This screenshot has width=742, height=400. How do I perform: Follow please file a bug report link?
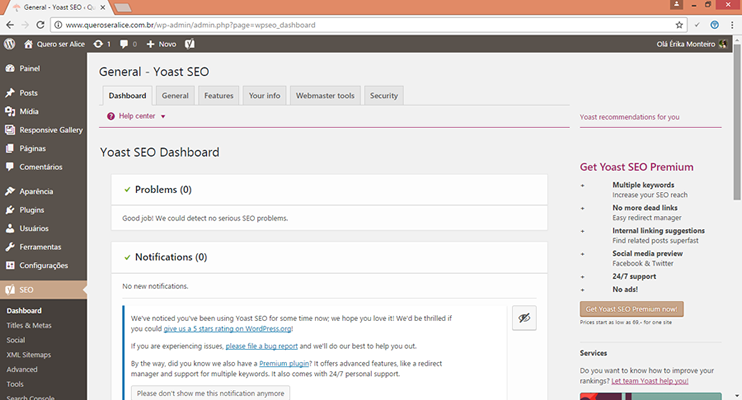click(x=262, y=346)
